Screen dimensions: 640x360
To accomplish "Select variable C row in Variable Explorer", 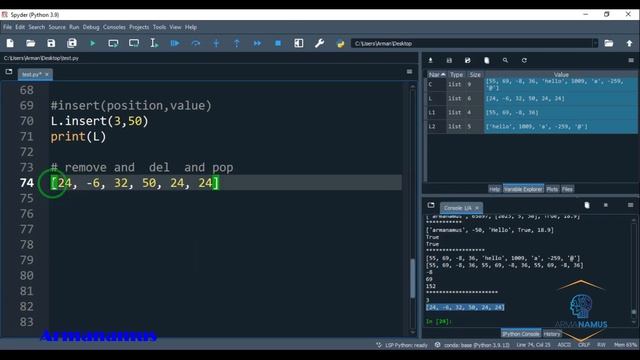I will tap(532, 84).
